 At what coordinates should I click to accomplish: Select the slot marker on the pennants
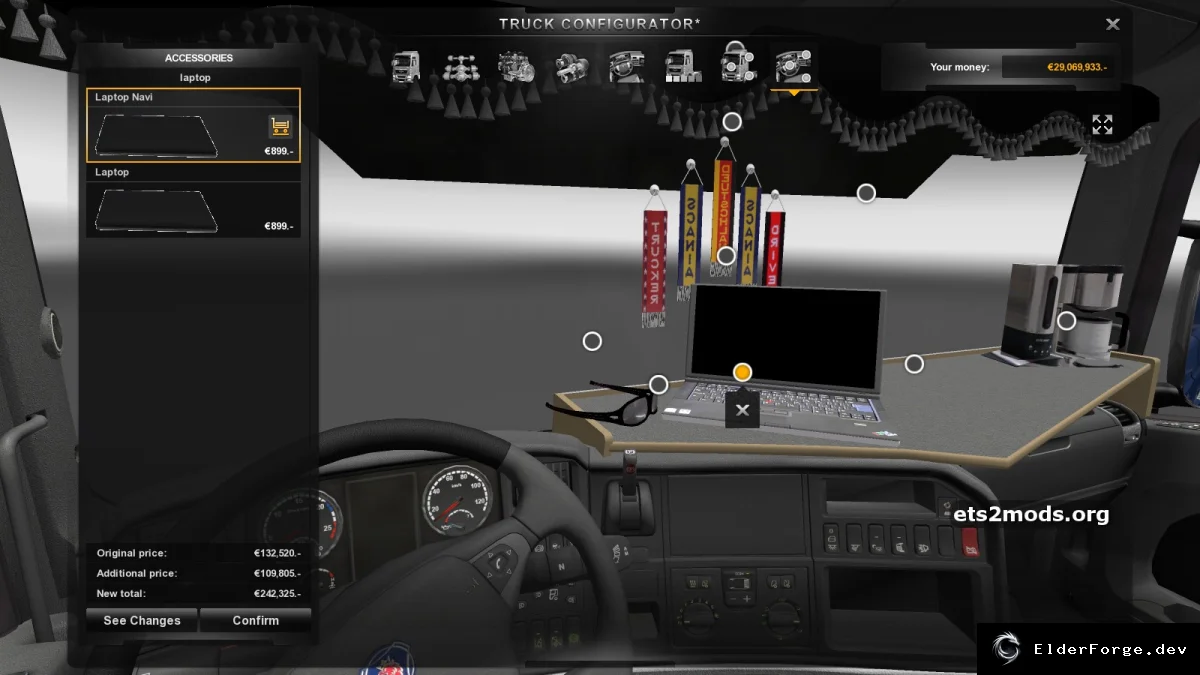tap(726, 255)
